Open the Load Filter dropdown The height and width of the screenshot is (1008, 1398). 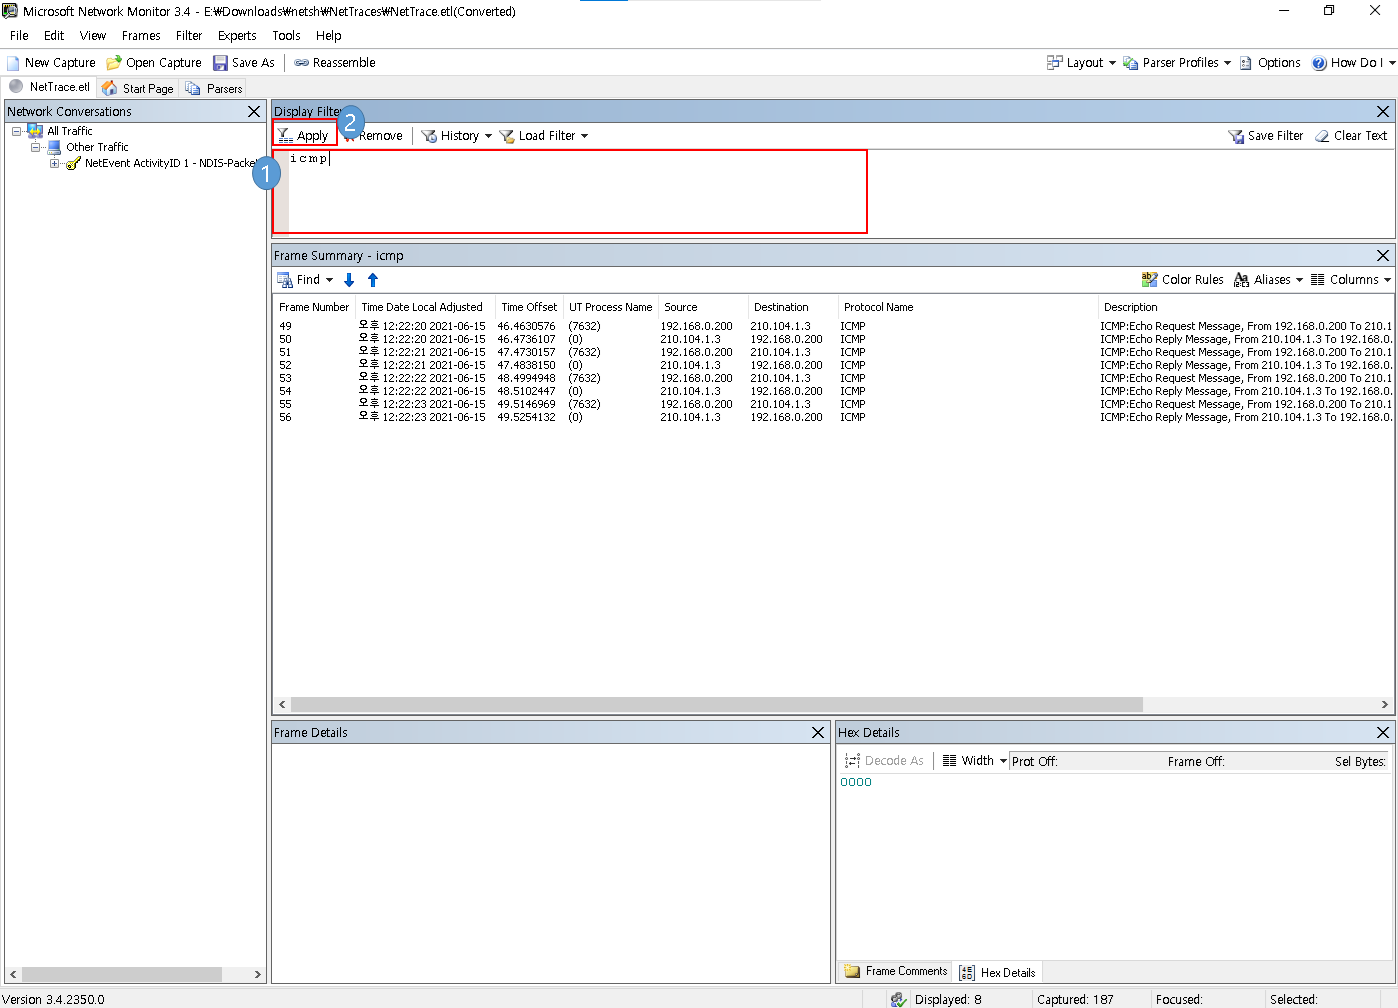[544, 136]
